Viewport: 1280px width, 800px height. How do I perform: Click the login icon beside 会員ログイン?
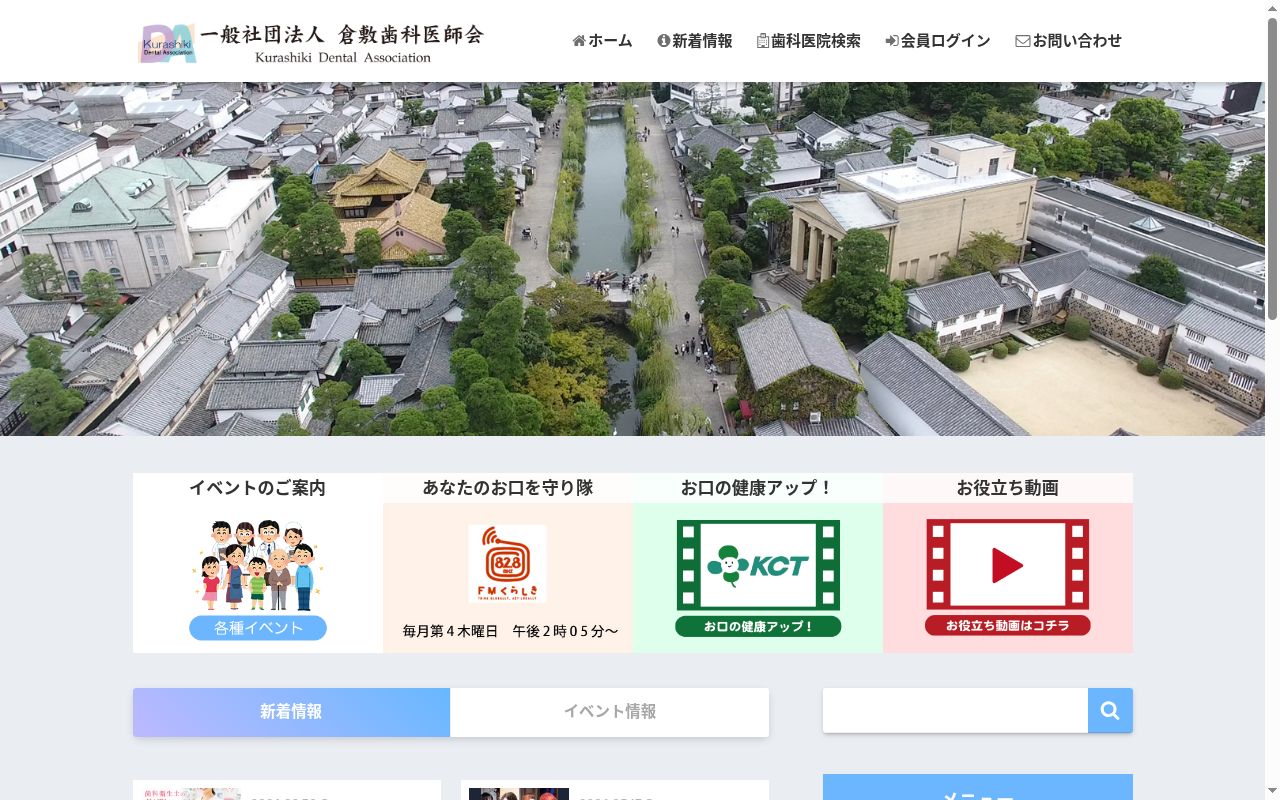coord(892,41)
